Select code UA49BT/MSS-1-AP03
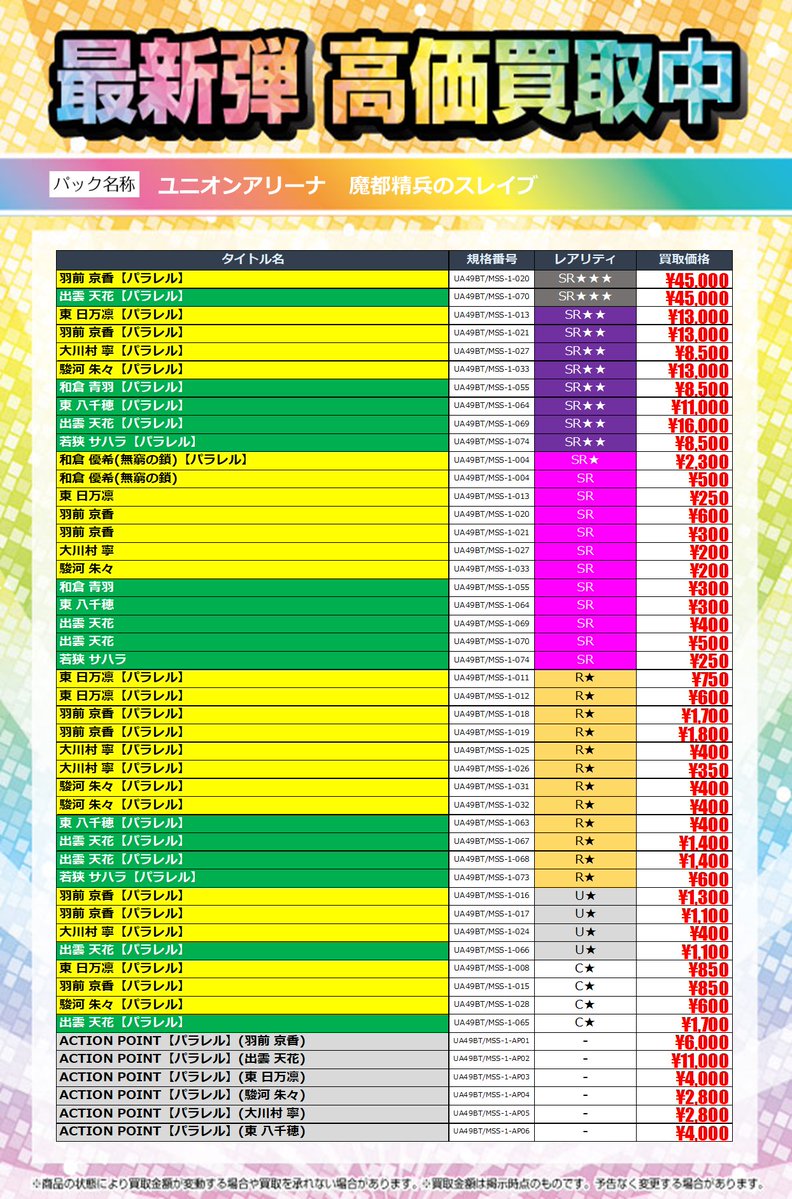Image resolution: width=792 pixels, height=1199 pixels. tap(492, 1077)
